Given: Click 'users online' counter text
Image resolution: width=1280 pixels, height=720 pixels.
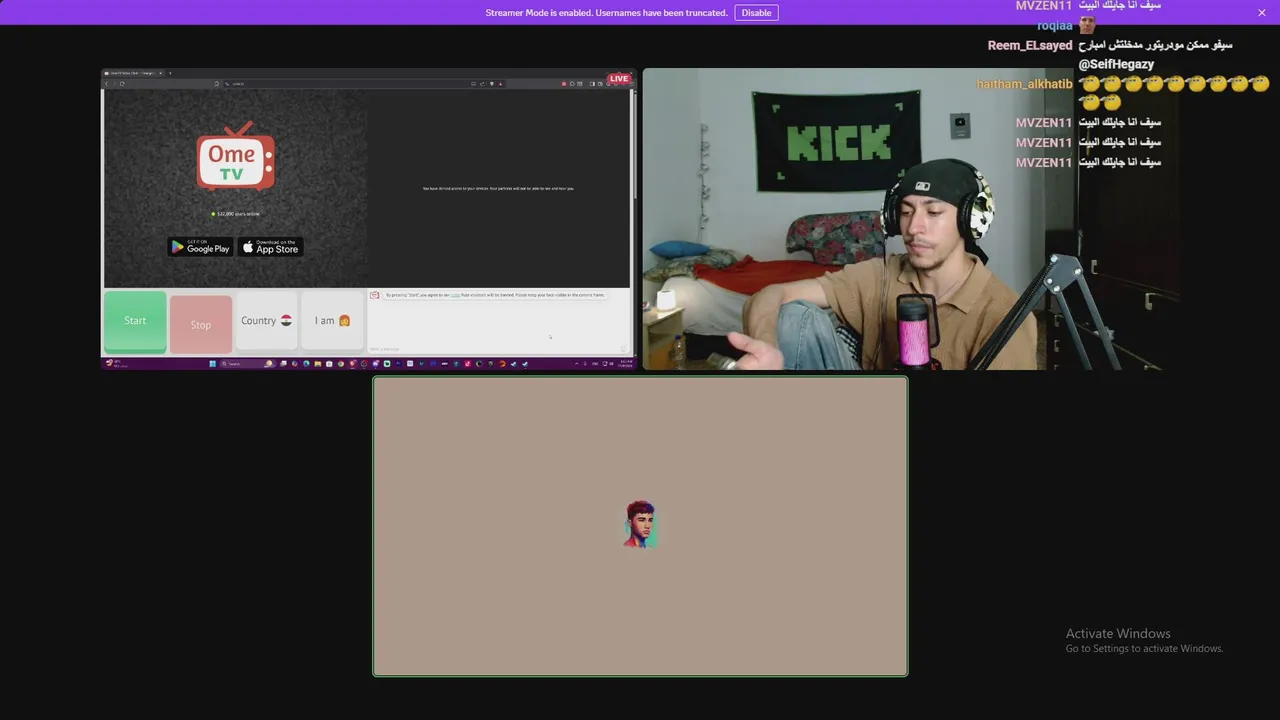Looking at the screenshot, I should (237, 214).
